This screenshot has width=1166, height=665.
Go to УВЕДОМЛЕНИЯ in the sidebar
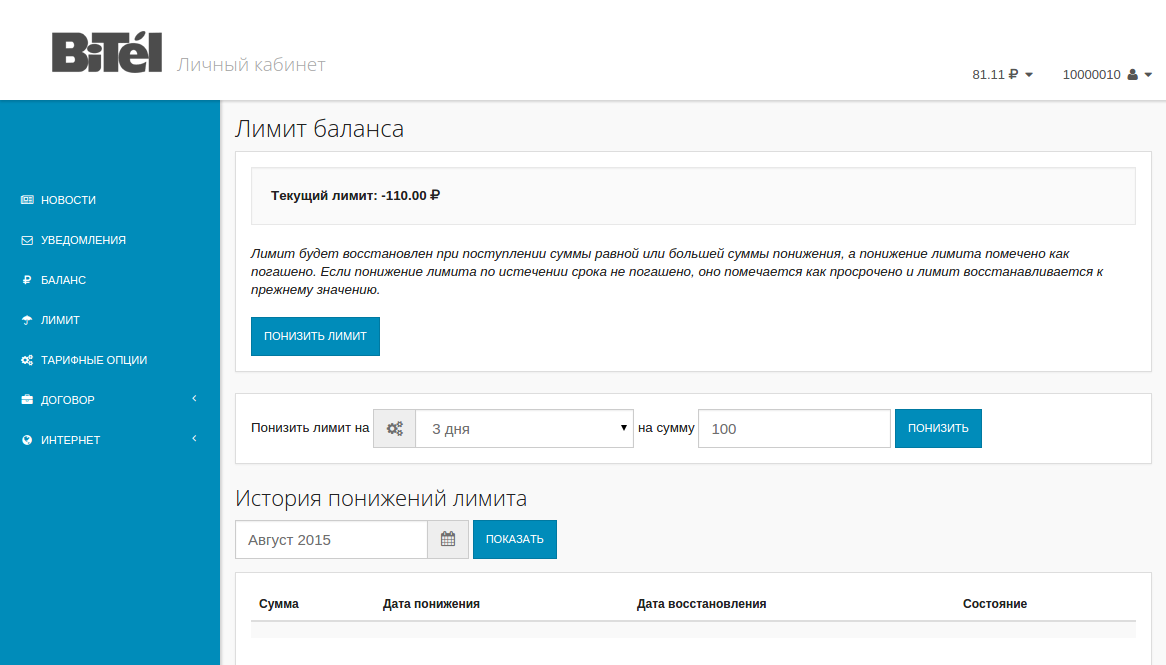pos(82,240)
